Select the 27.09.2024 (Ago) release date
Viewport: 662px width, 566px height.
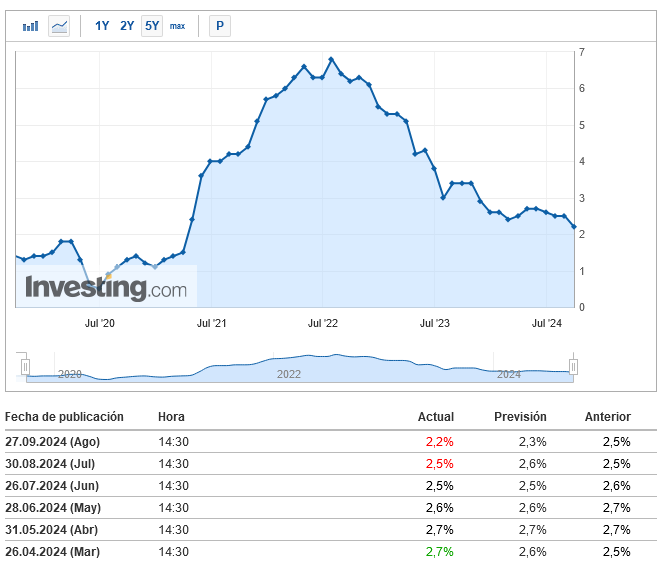(x=53, y=442)
